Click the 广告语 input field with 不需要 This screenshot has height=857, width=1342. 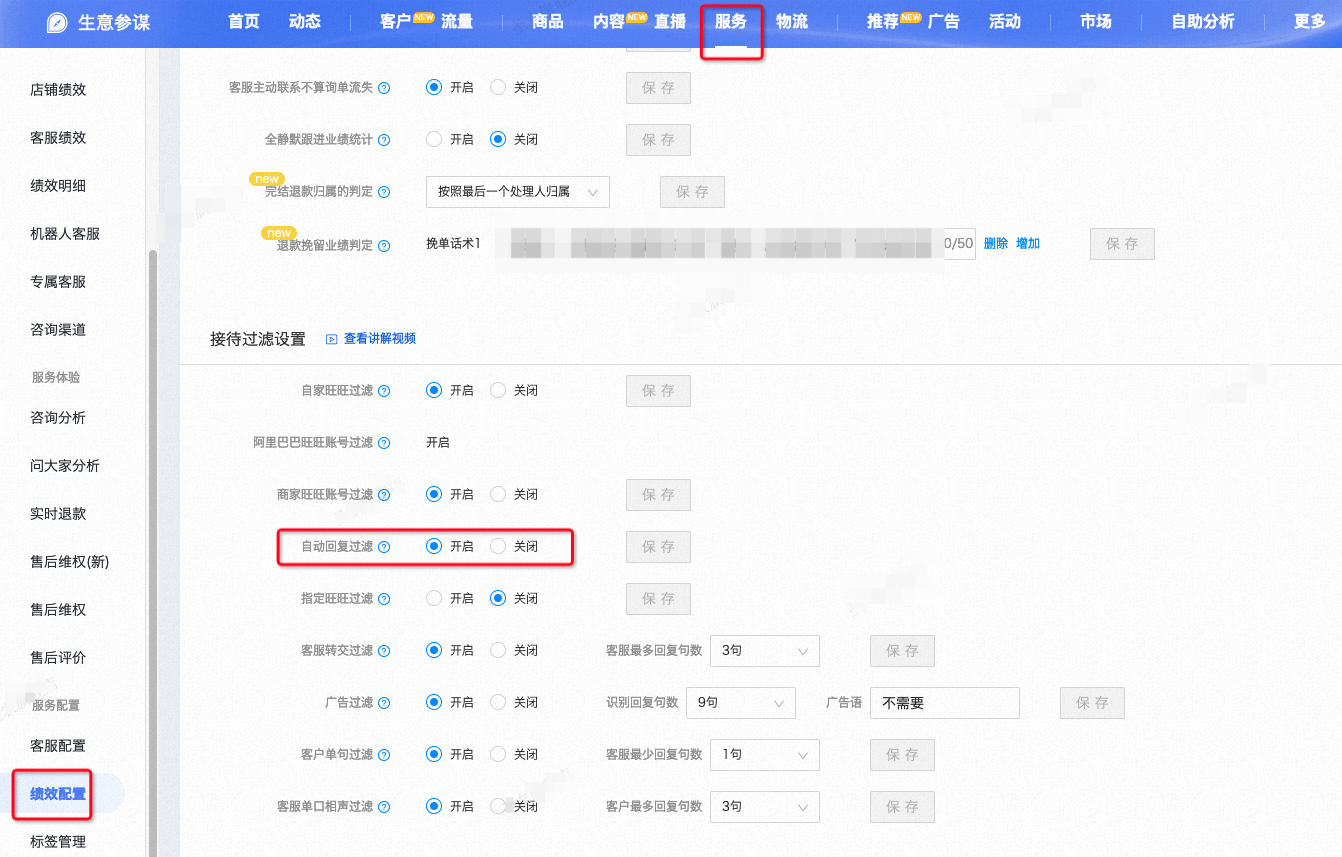pyautogui.click(x=945, y=703)
